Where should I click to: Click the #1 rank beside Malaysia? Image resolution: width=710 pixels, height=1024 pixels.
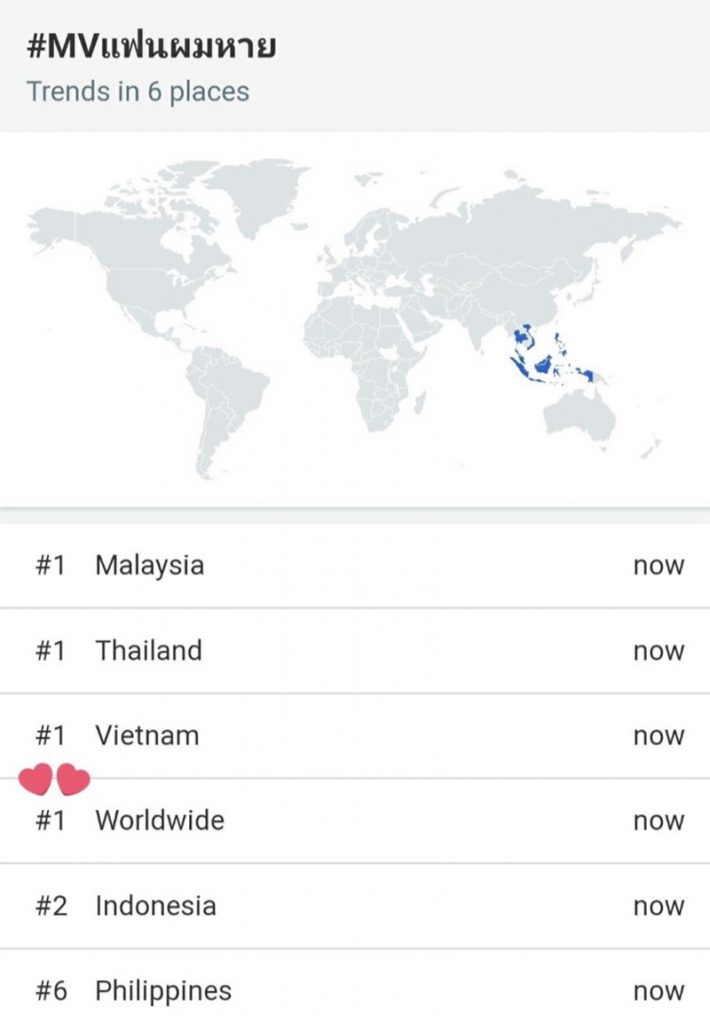(50, 565)
